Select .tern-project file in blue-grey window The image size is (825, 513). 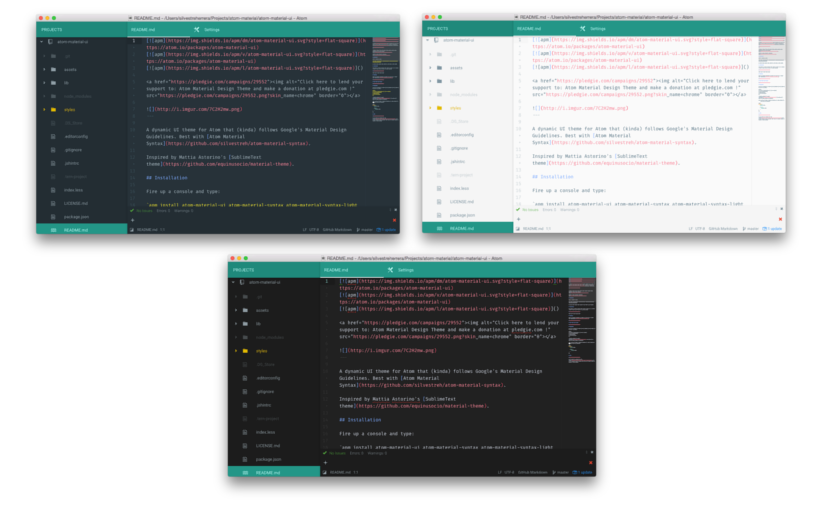coord(76,176)
